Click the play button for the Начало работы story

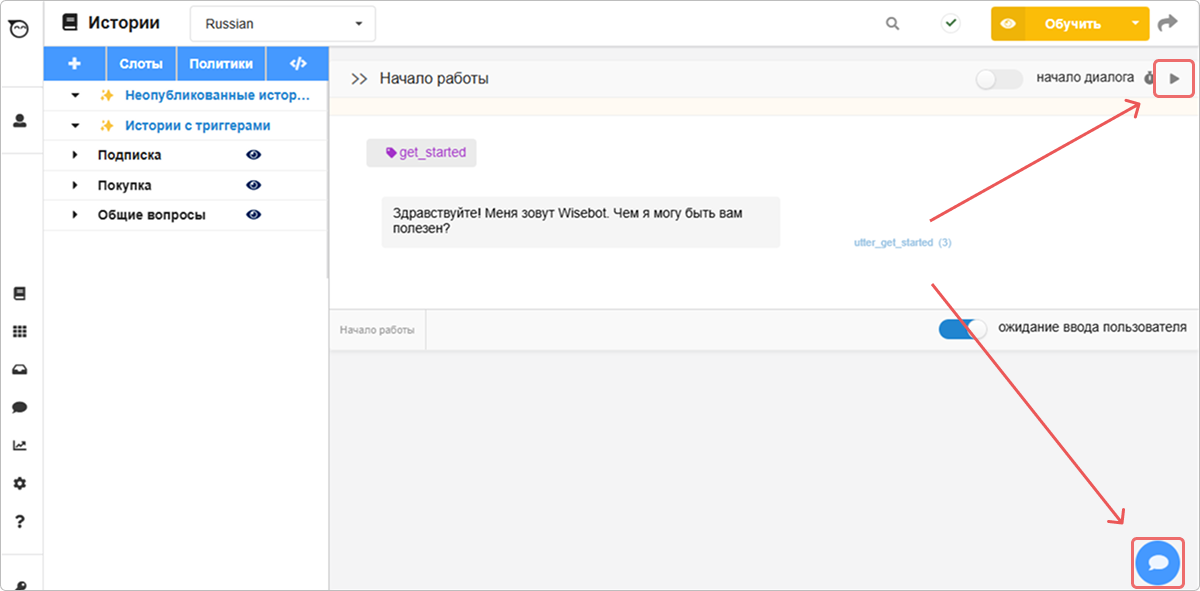coord(1174,78)
